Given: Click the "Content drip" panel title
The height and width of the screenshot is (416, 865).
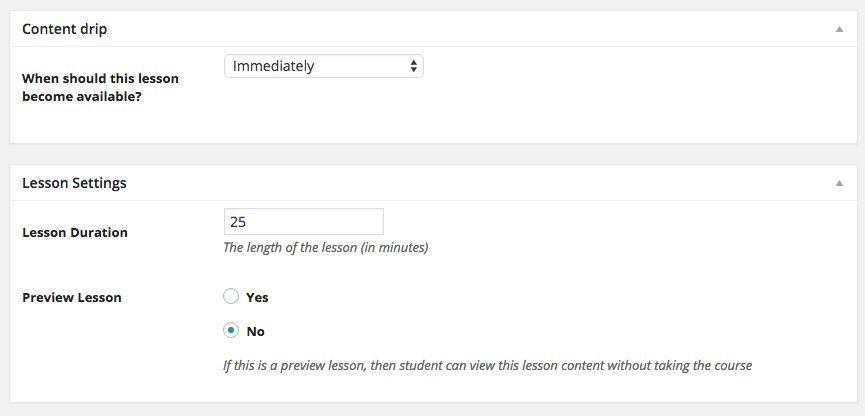Looking at the screenshot, I should [x=65, y=29].
